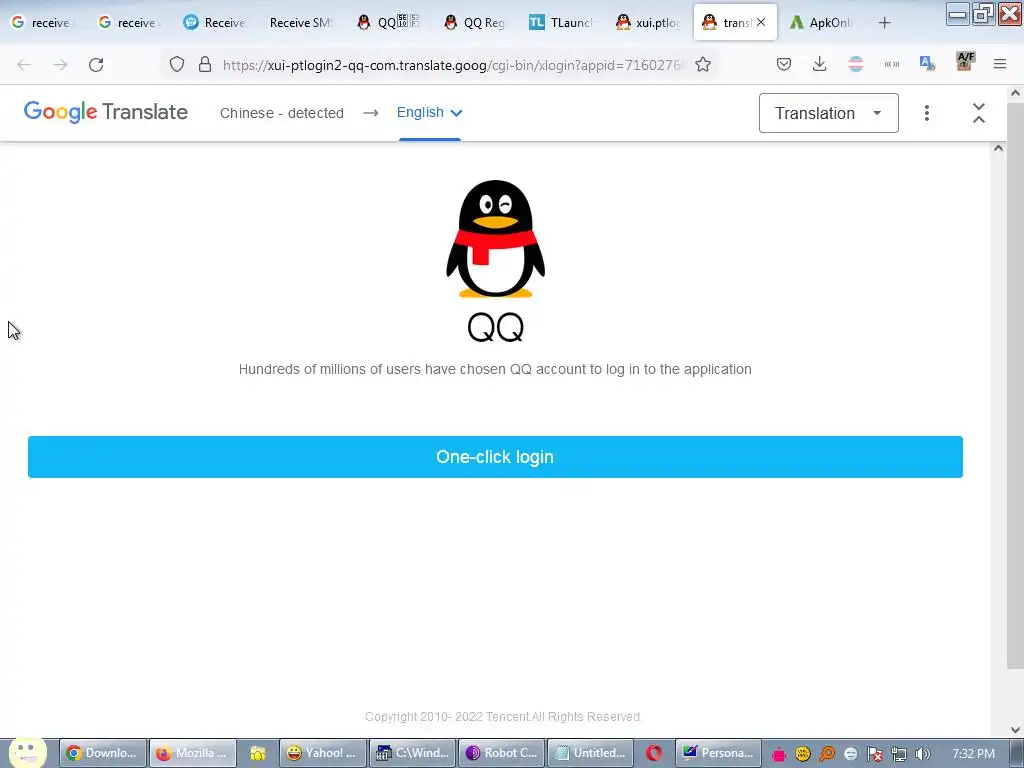Switch to the TLauncher tab

562,22
